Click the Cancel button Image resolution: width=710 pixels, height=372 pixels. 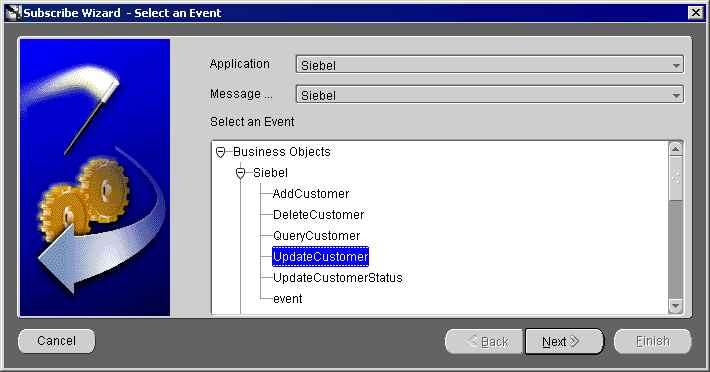(57, 341)
